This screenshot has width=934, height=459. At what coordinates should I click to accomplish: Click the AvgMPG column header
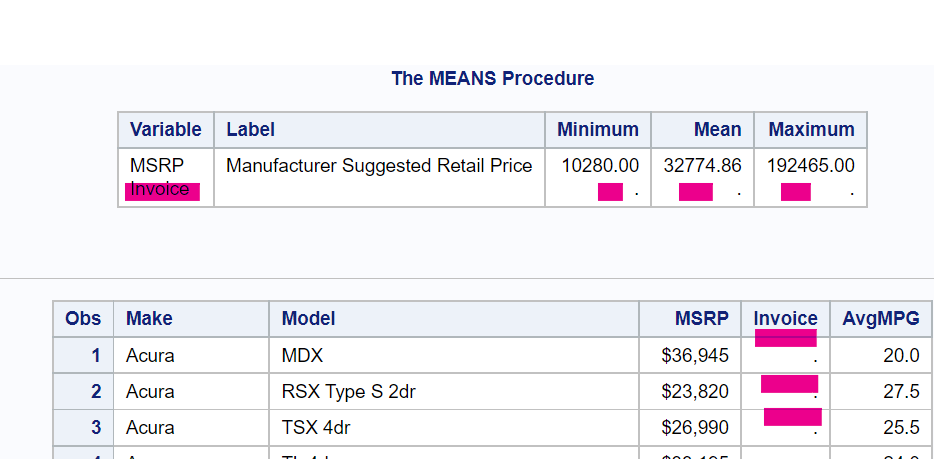[881, 318]
